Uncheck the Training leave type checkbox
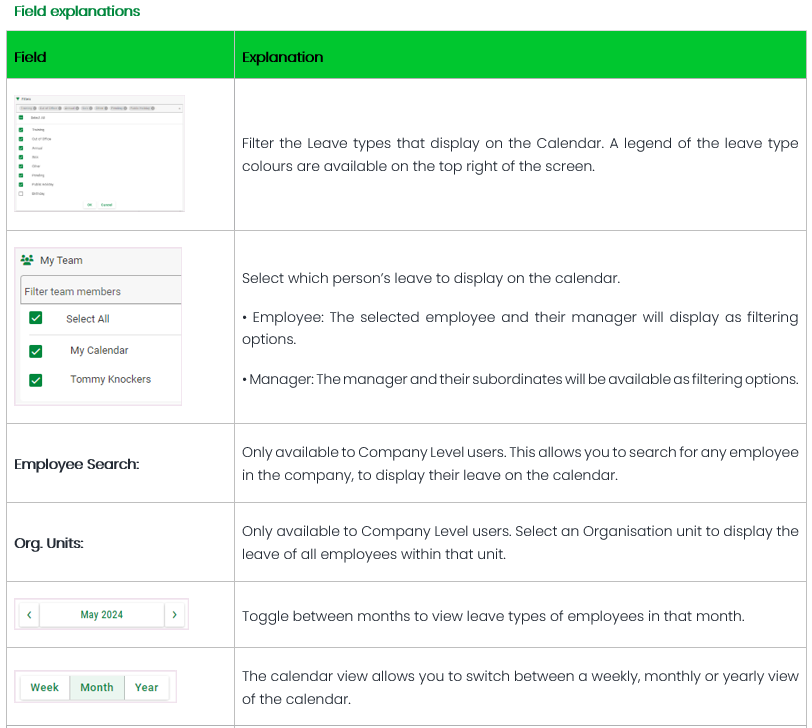Viewport: 812px width, 728px height. (21, 129)
